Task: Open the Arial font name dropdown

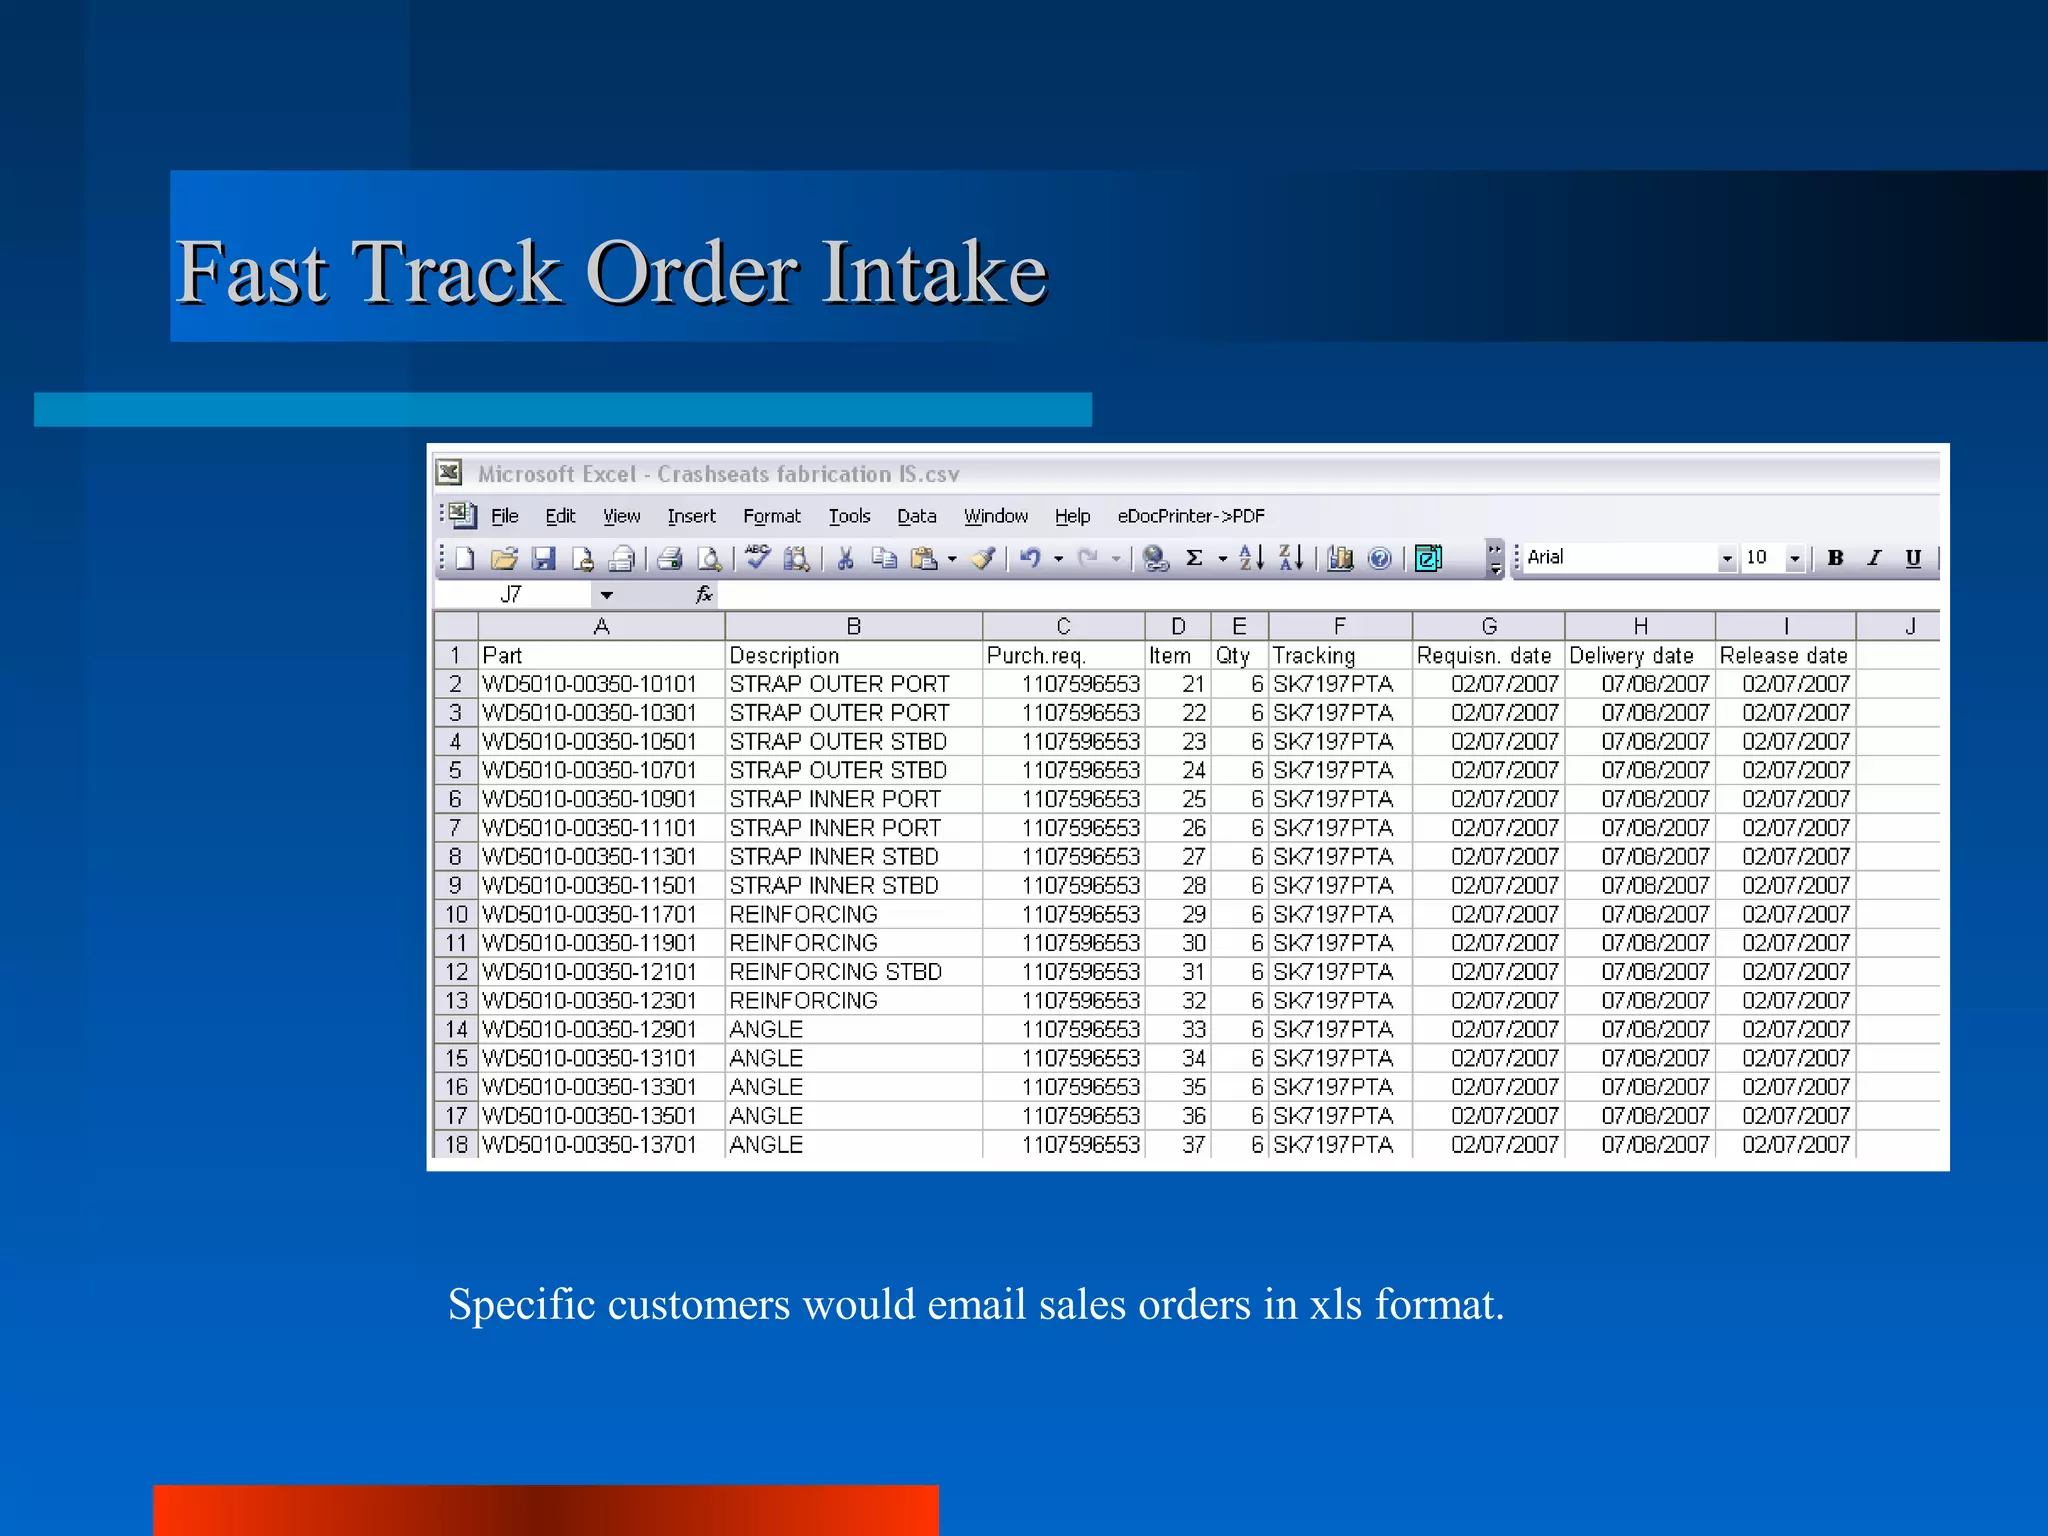Action: point(1727,559)
